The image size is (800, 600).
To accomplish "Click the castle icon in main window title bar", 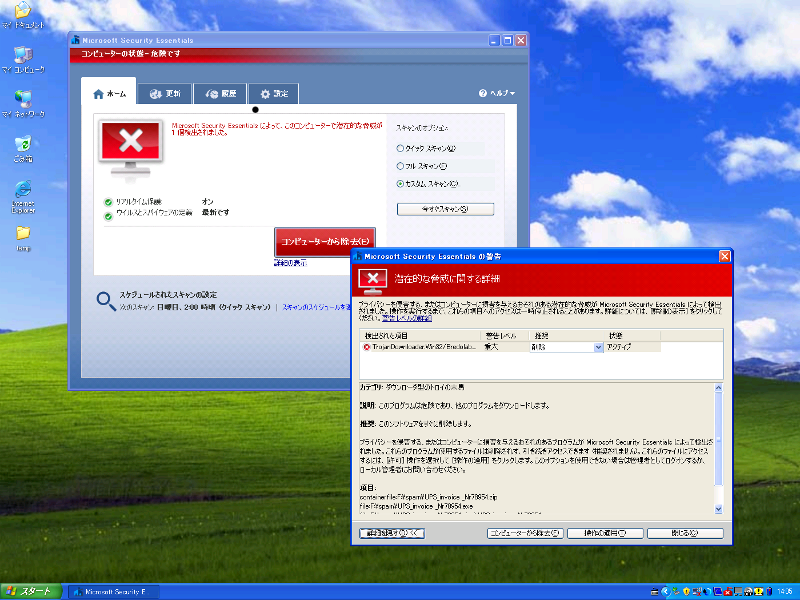I will pos(76,40).
